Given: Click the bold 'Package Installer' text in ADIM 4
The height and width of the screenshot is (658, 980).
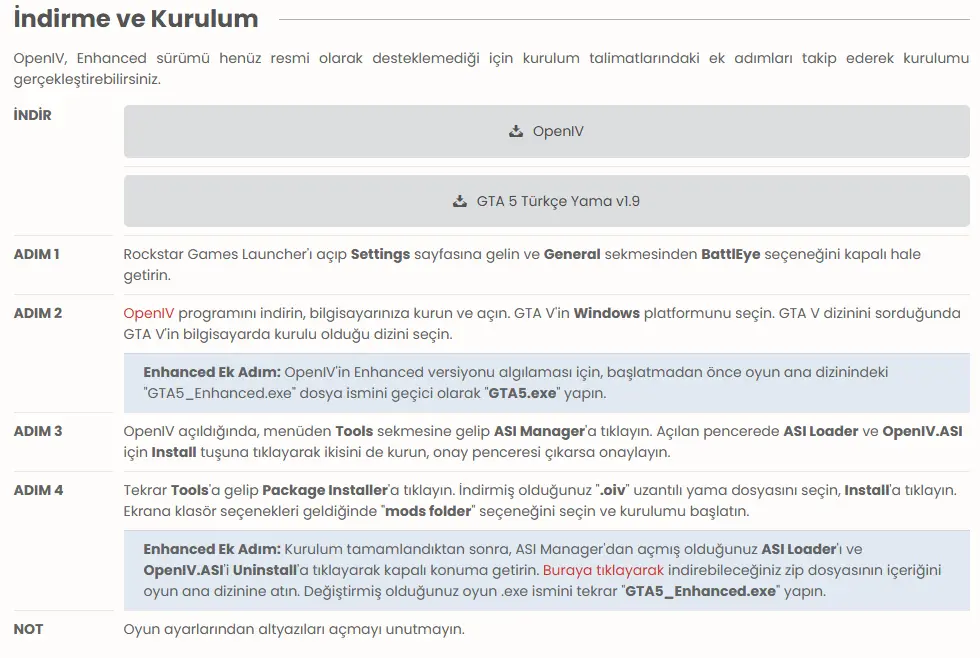Looking at the screenshot, I should [325, 490].
